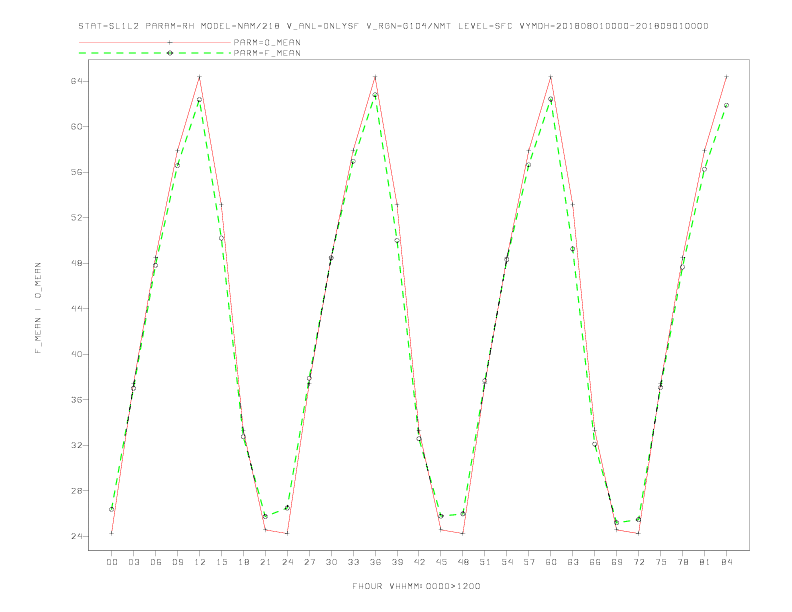This screenshot has width=792, height=612.
Task: Click y-axis tick label 64
Action: (x=77, y=81)
